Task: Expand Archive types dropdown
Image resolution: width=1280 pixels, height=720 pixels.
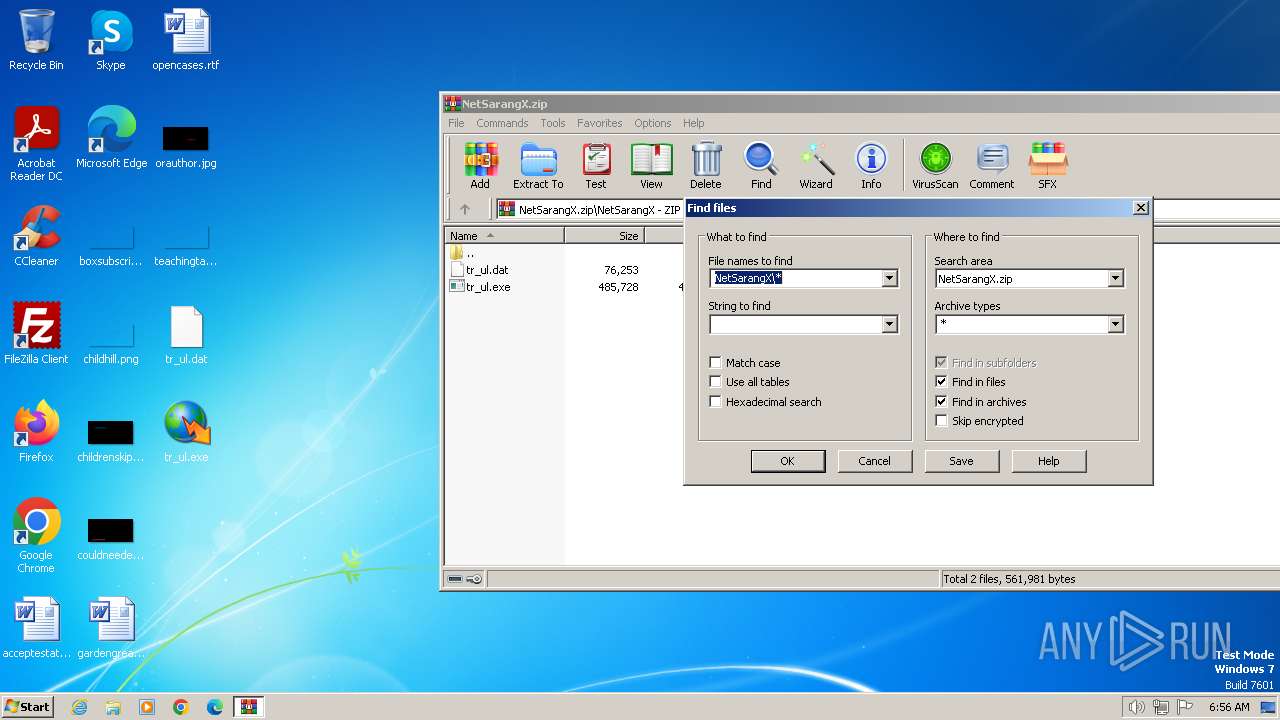Action: (1115, 324)
